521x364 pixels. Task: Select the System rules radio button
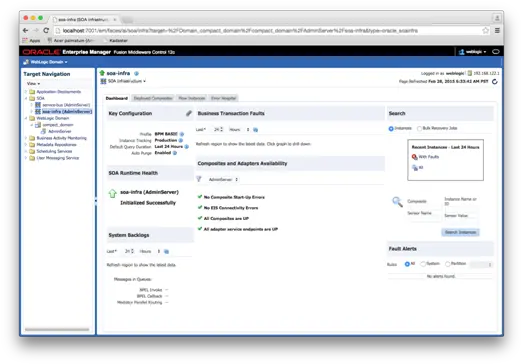tap(423, 264)
